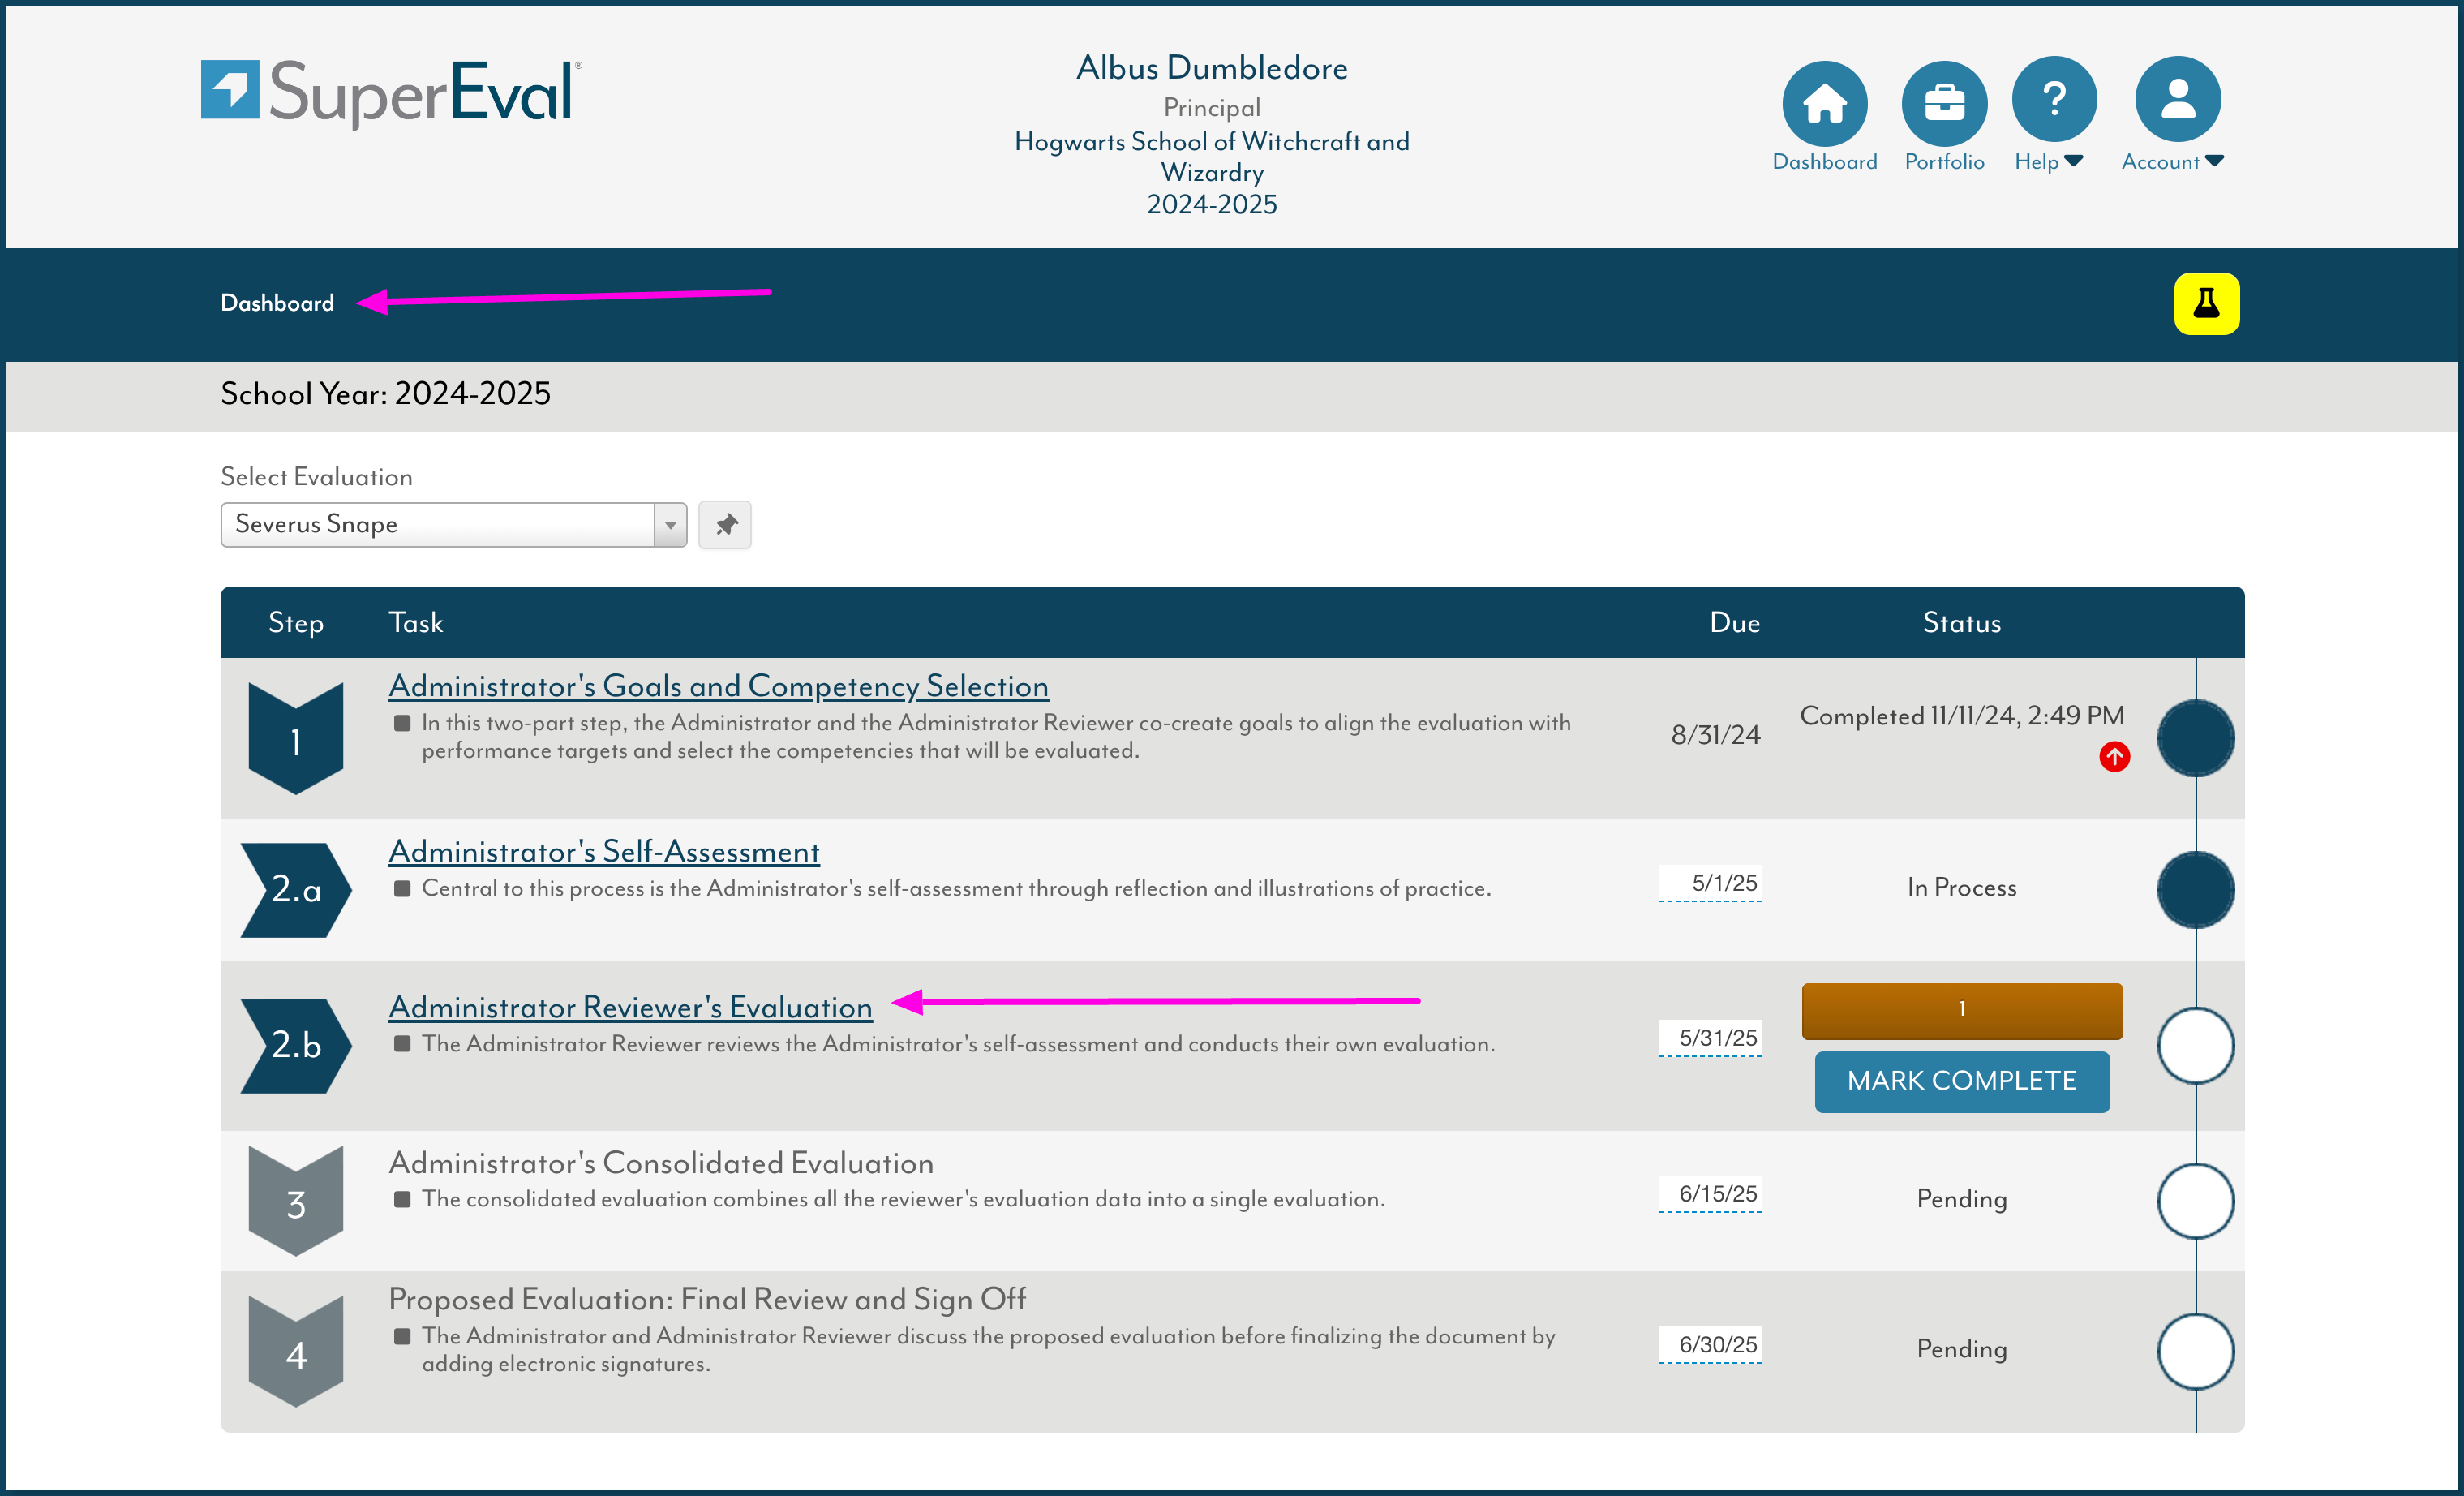Click the Albus Dumbledore name heading
The height and width of the screenshot is (1496, 2464).
[x=1211, y=68]
